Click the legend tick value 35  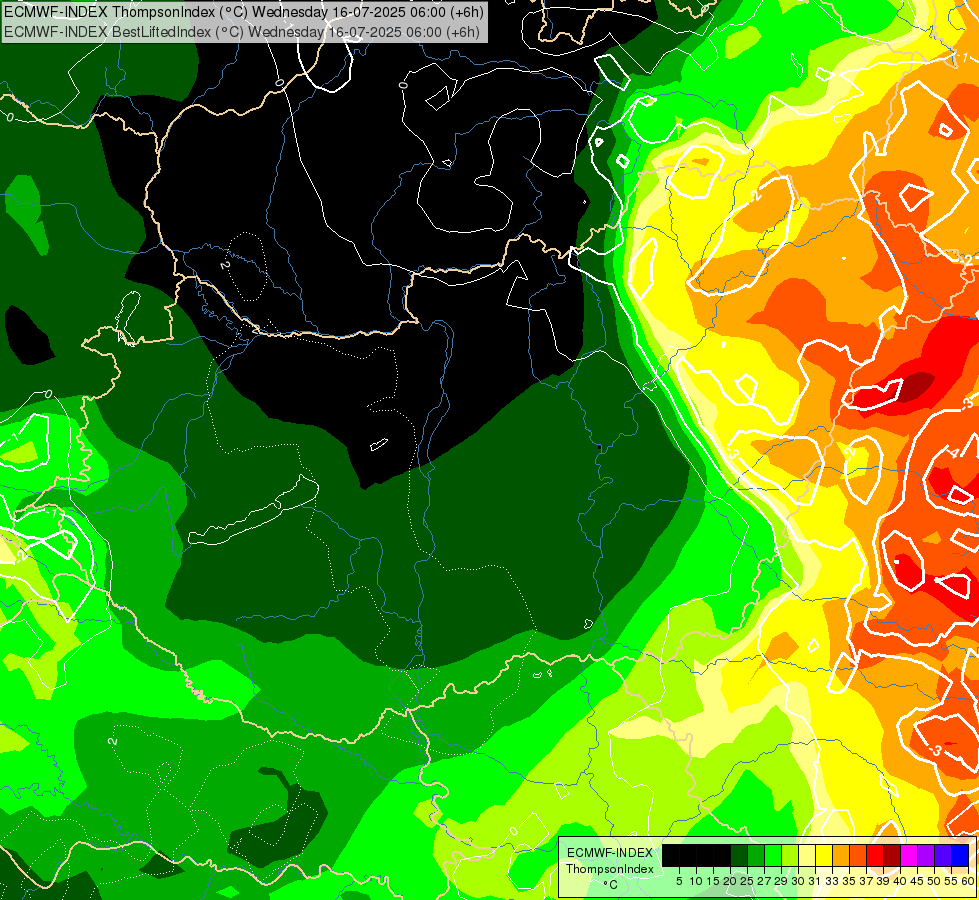point(849,881)
